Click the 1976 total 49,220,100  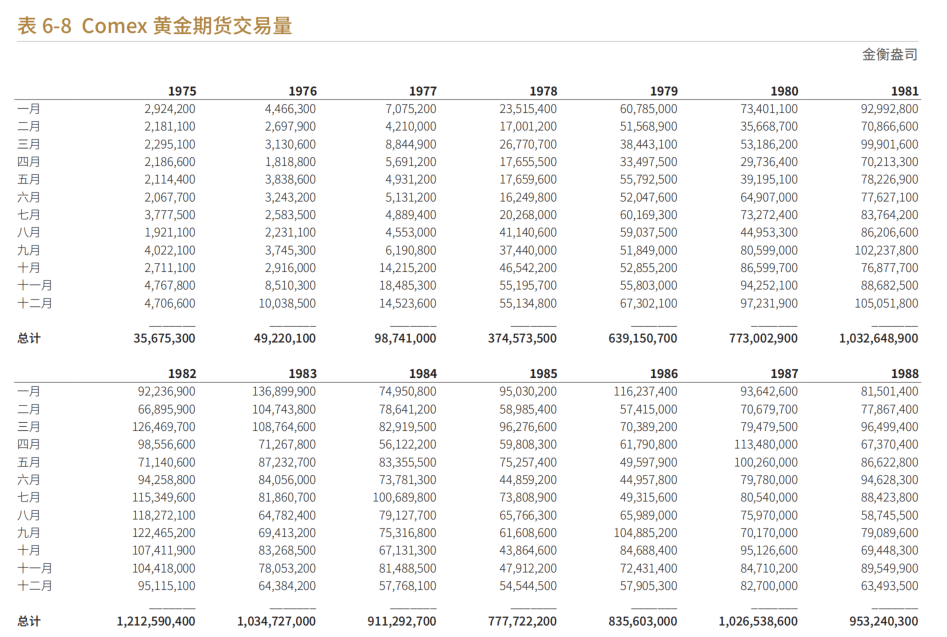pyautogui.click(x=284, y=338)
